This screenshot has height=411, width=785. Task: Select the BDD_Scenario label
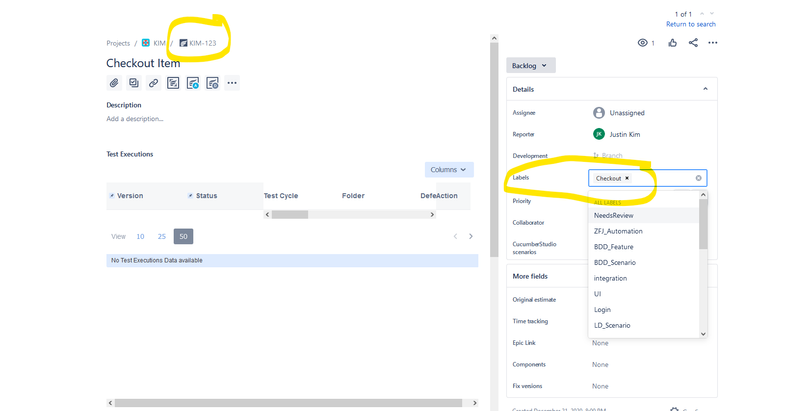click(x=643, y=262)
